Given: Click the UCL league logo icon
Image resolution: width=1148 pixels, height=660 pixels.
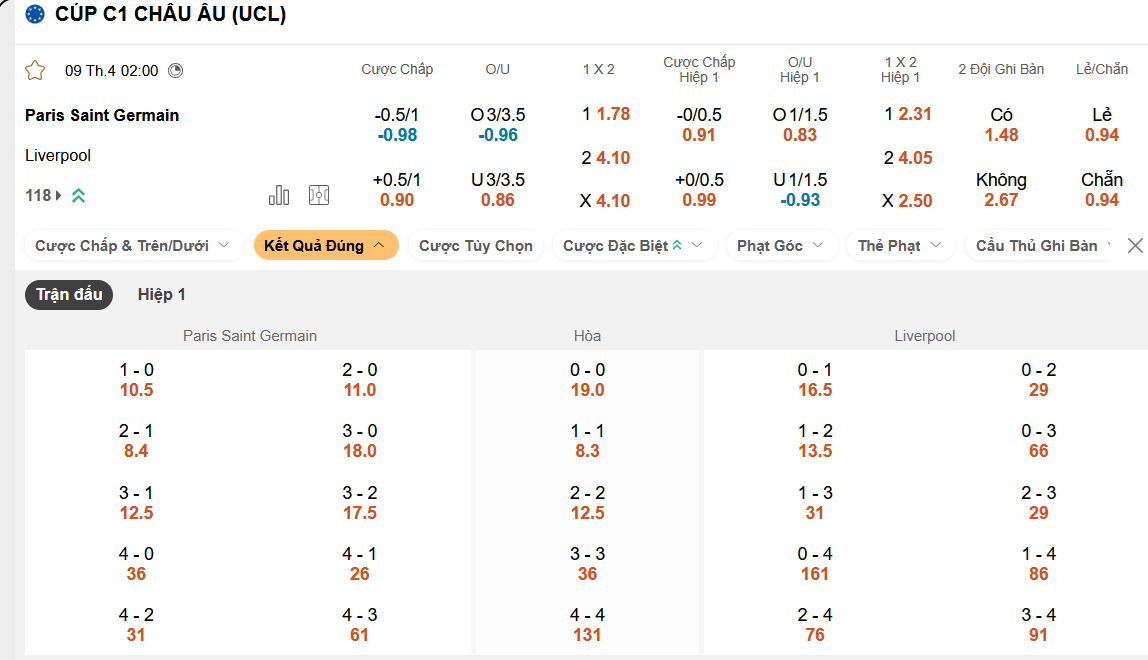Looking at the screenshot, I should [35, 14].
